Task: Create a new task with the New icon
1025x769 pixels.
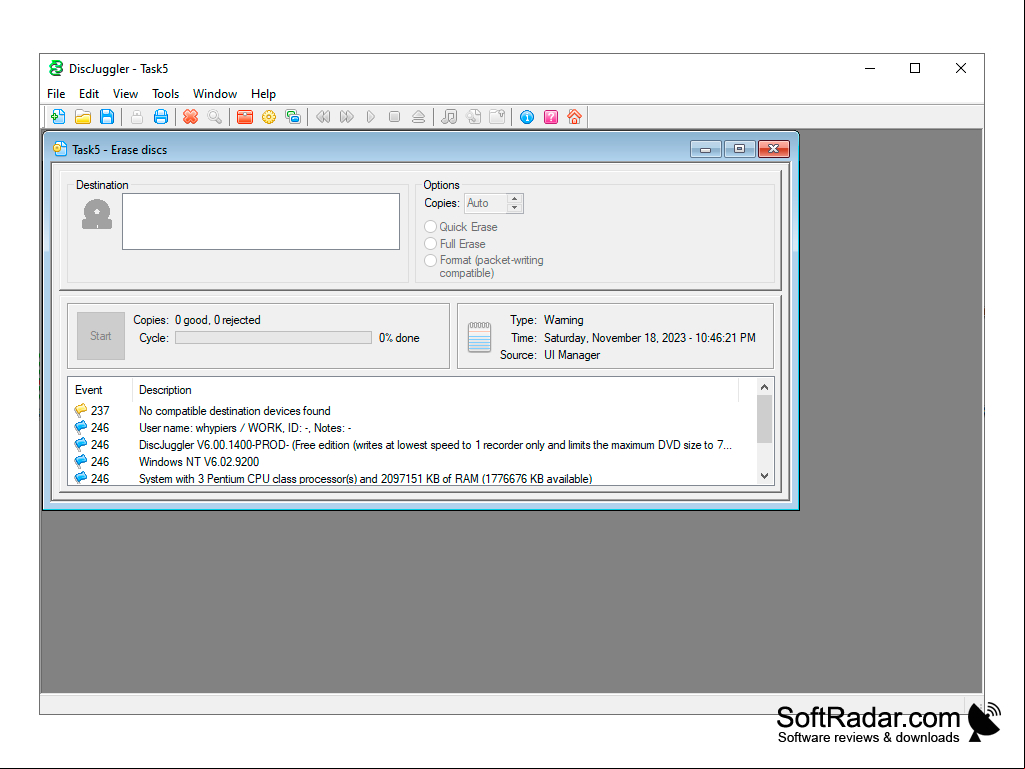Action: (58, 117)
